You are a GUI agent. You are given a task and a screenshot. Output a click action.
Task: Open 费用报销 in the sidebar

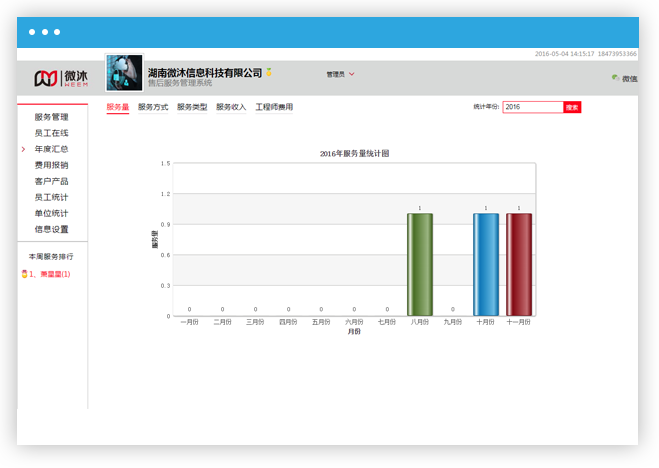[x=52, y=165]
